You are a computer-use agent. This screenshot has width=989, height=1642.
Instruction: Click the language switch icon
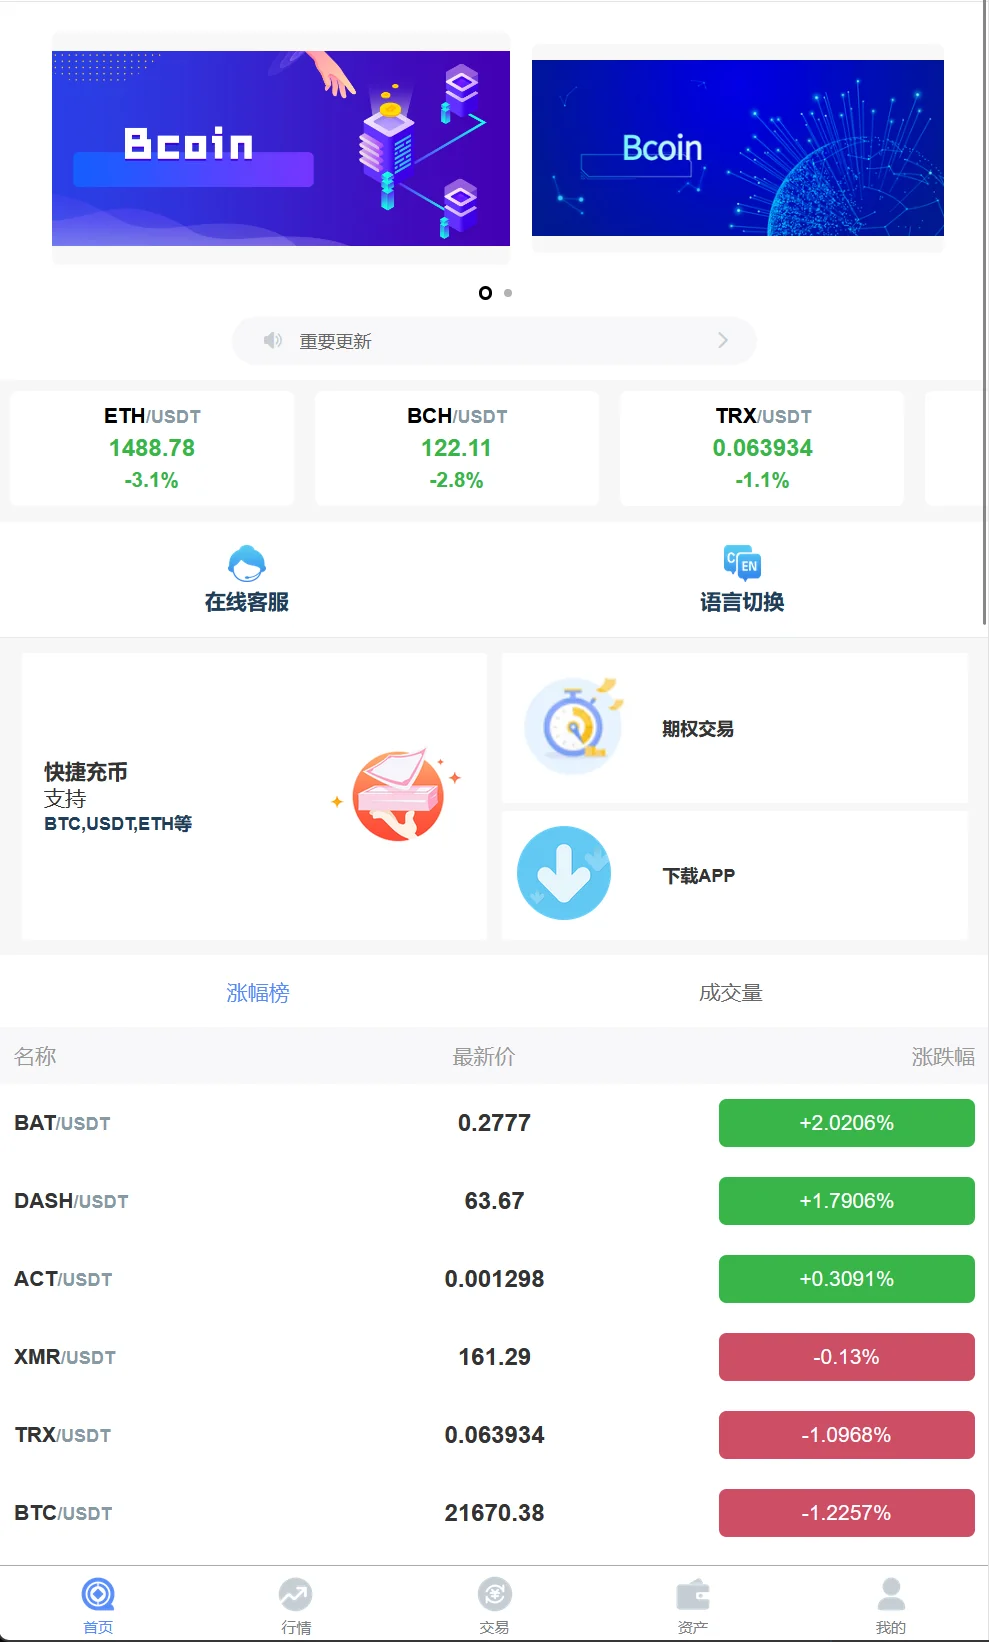click(742, 563)
